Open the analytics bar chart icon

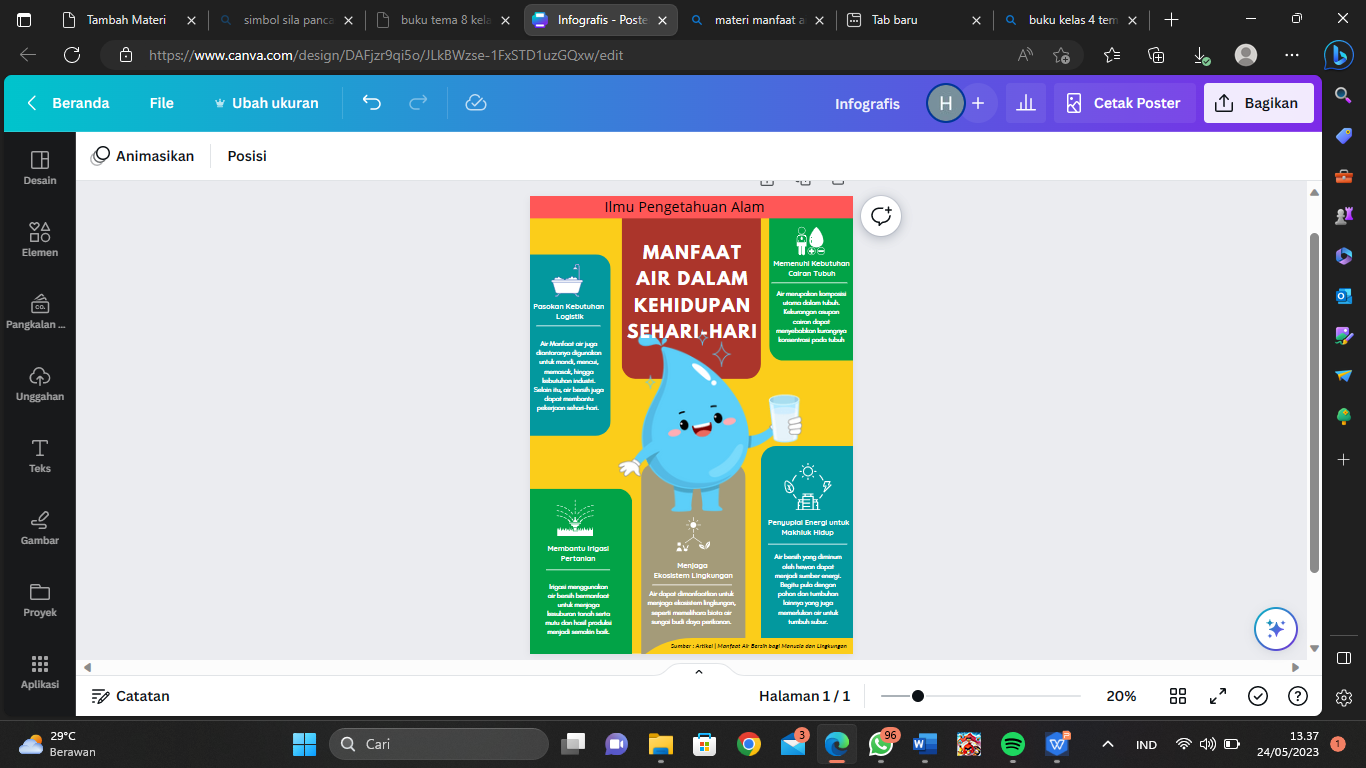(x=1025, y=103)
